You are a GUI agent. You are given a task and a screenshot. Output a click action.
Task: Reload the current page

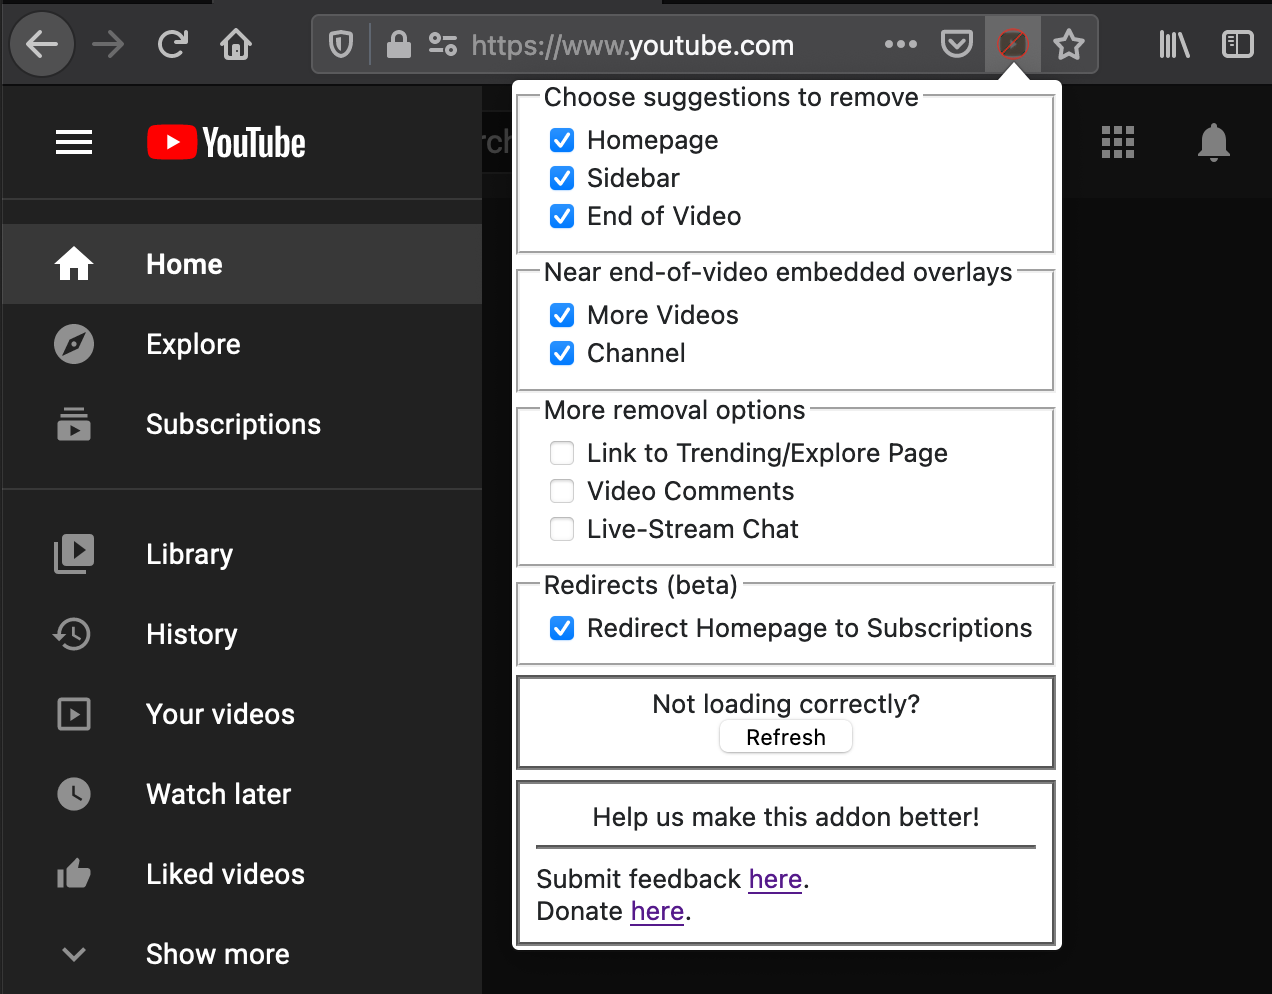point(173,45)
